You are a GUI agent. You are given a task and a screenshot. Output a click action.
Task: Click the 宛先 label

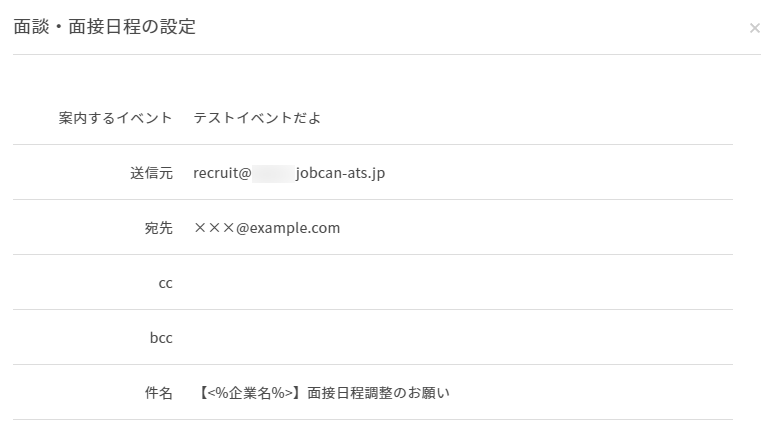coord(158,228)
